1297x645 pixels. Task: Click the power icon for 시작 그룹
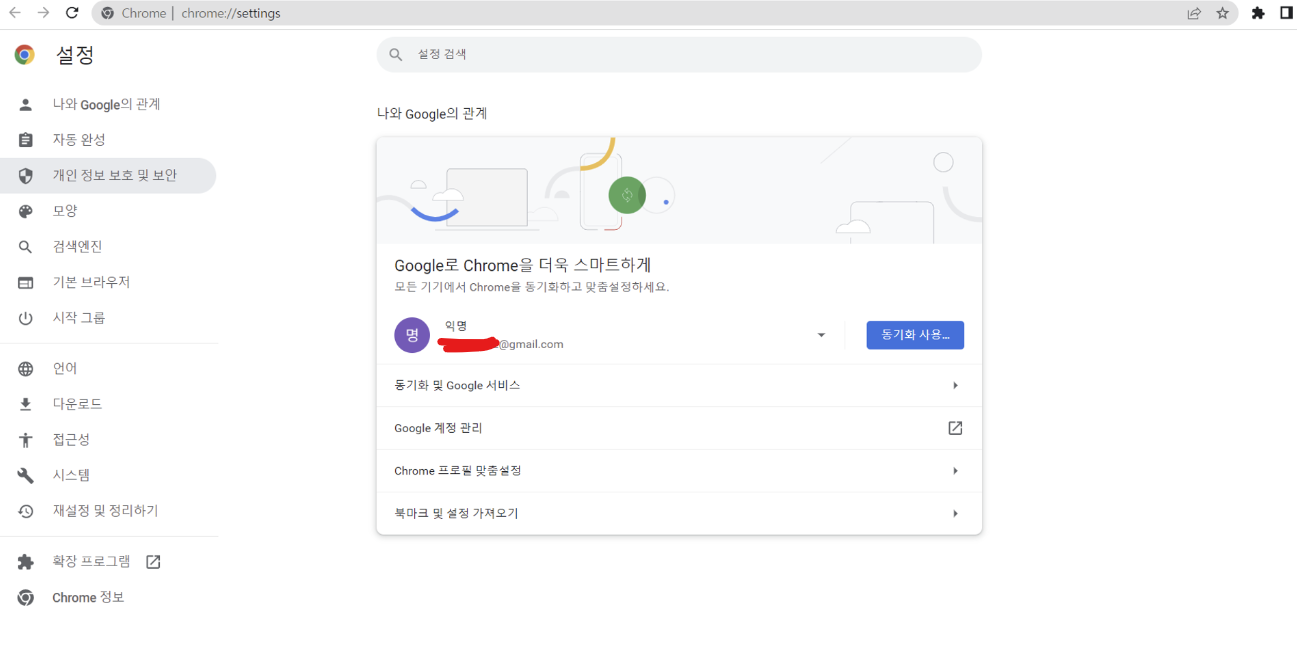tap(26, 318)
